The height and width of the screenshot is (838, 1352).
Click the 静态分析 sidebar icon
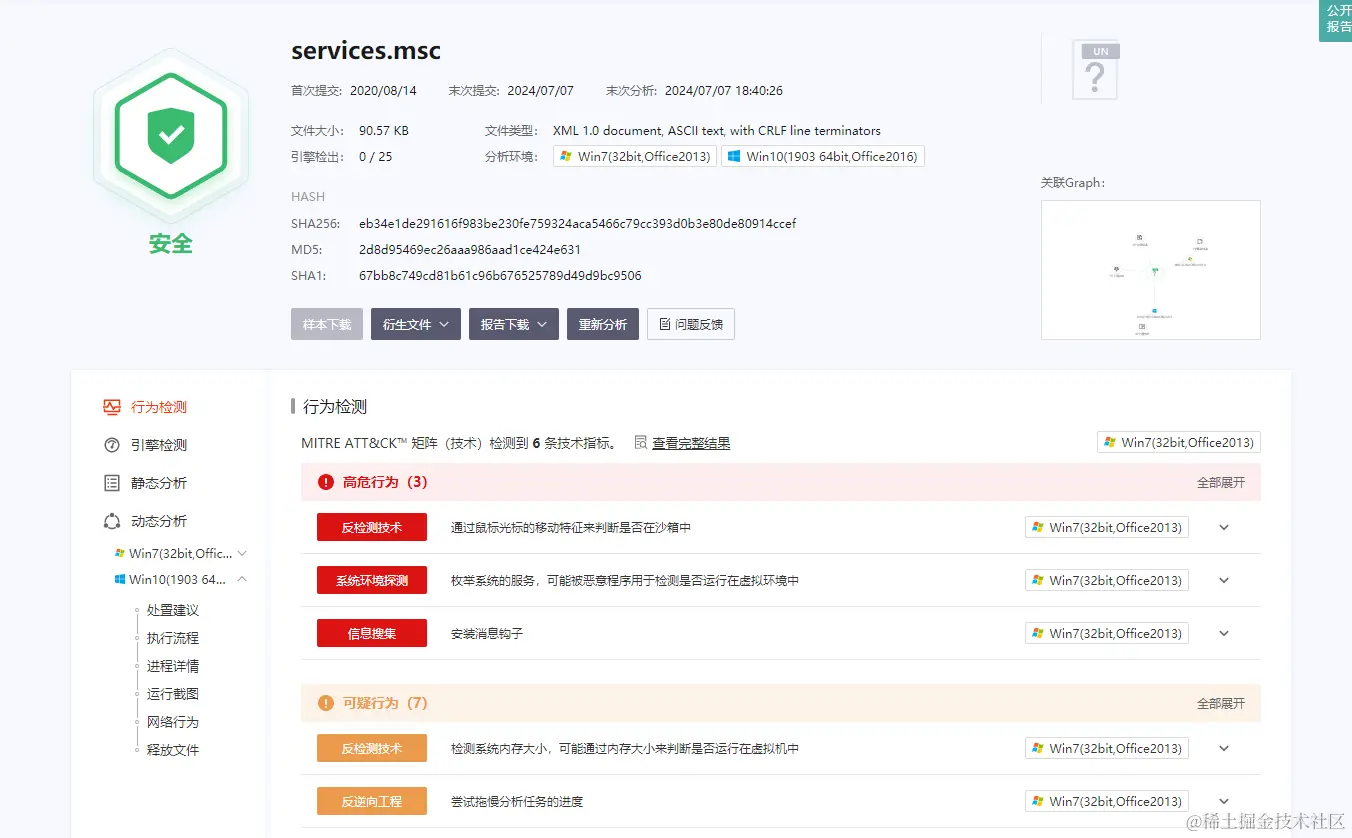pyautogui.click(x=112, y=483)
